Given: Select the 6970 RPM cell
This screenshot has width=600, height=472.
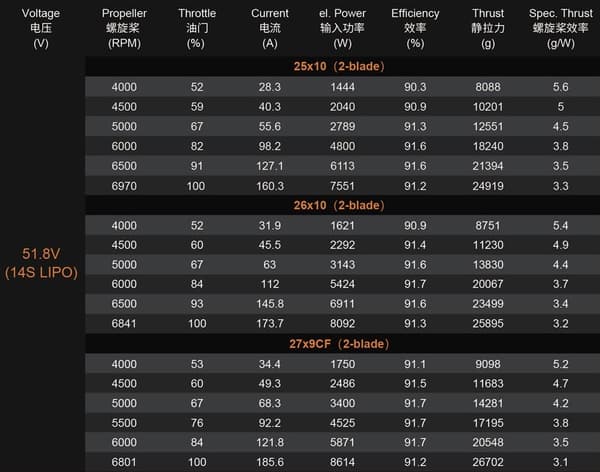Looking at the screenshot, I should point(124,186).
